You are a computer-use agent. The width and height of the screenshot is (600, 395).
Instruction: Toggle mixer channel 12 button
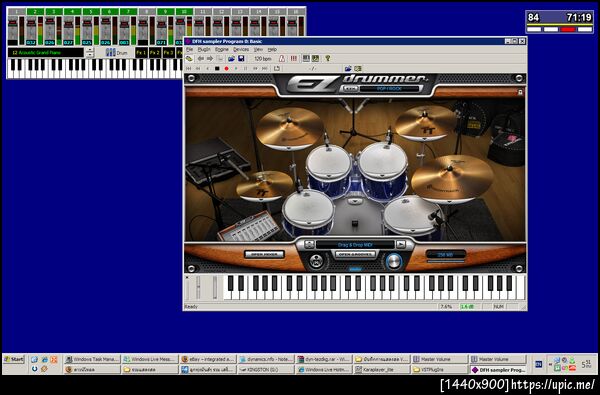coord(222,12)
